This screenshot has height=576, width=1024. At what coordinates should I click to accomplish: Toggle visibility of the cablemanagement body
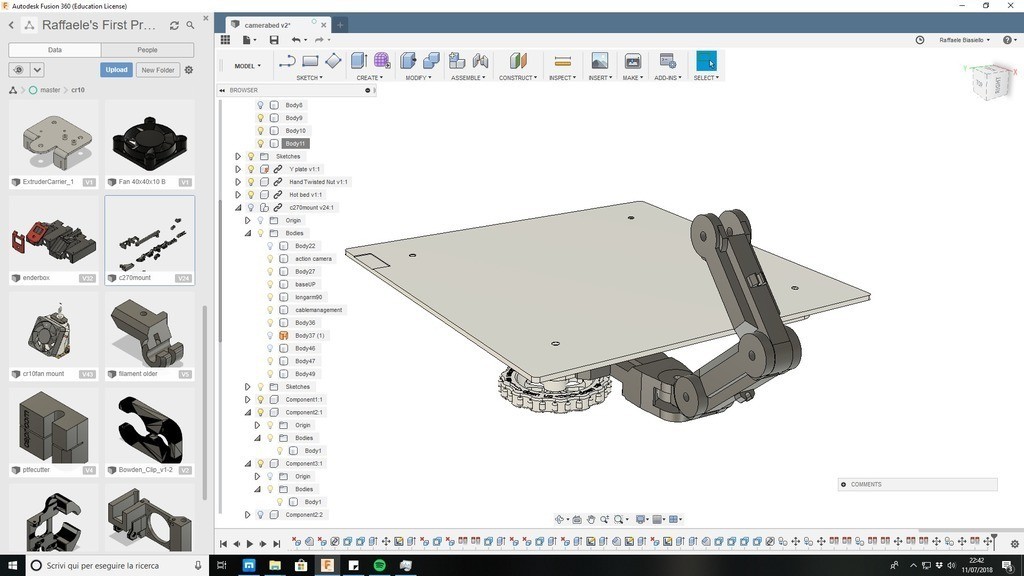(x=270, y=310)
